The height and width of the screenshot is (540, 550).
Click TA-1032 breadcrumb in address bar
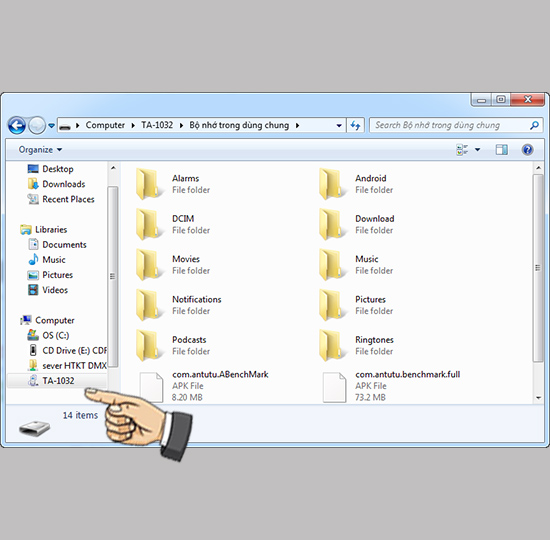157,125
